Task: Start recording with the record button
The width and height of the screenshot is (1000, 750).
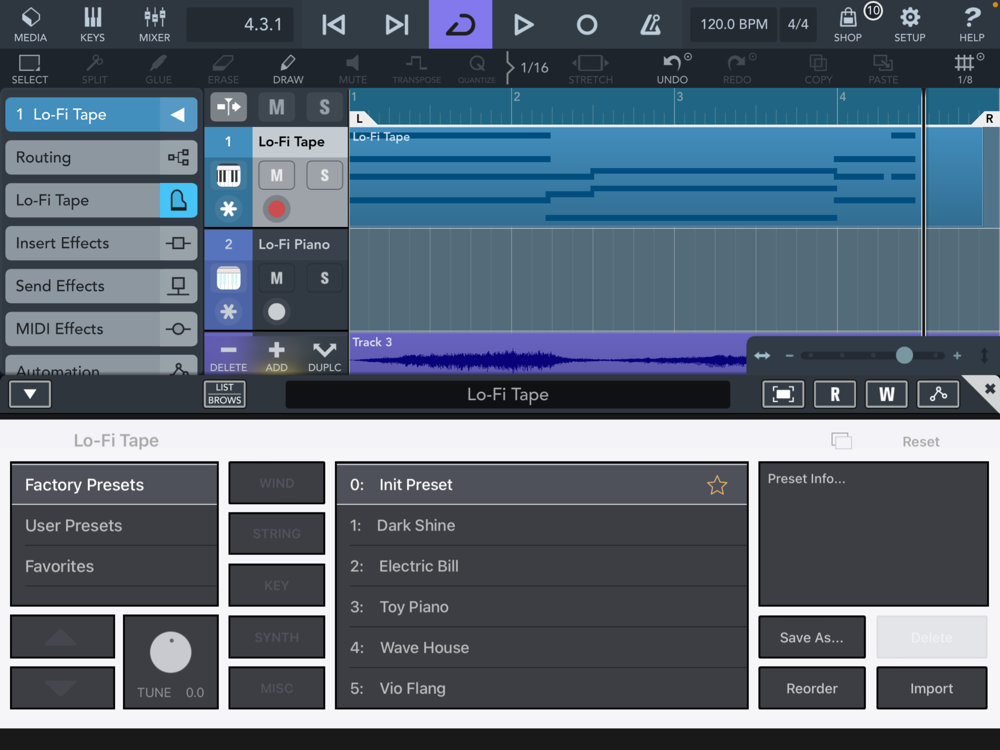Action: [x=586, y=24]
